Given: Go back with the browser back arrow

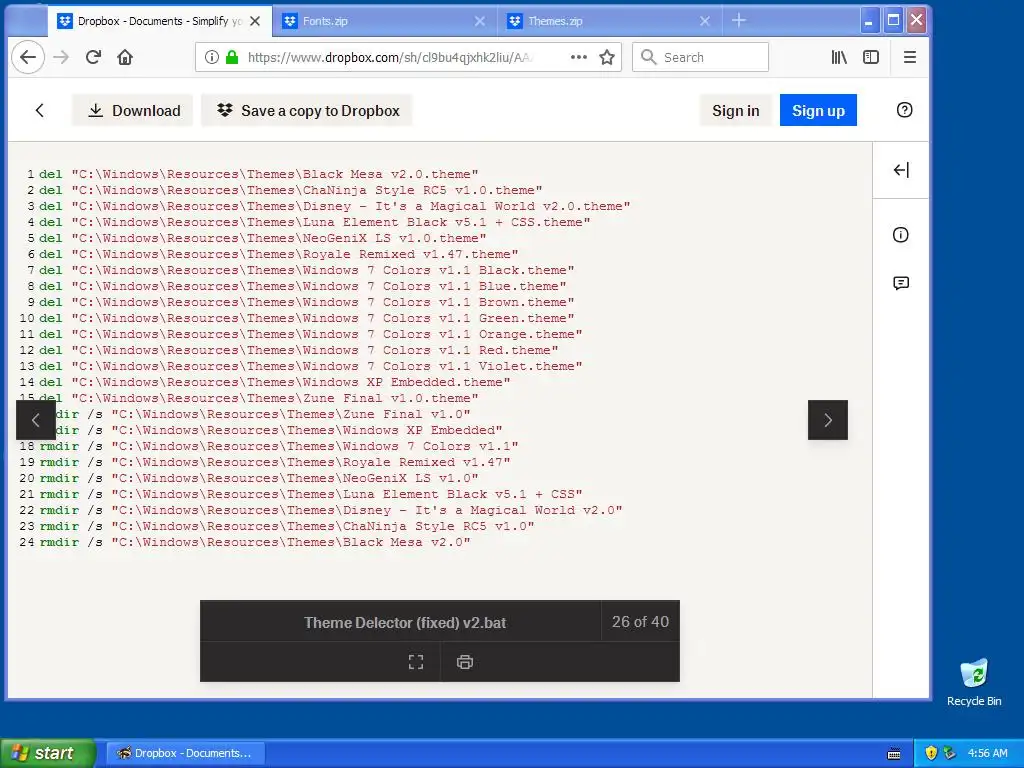Looking at the screenshot, I should pyautogui.click(x=28, y=57).
